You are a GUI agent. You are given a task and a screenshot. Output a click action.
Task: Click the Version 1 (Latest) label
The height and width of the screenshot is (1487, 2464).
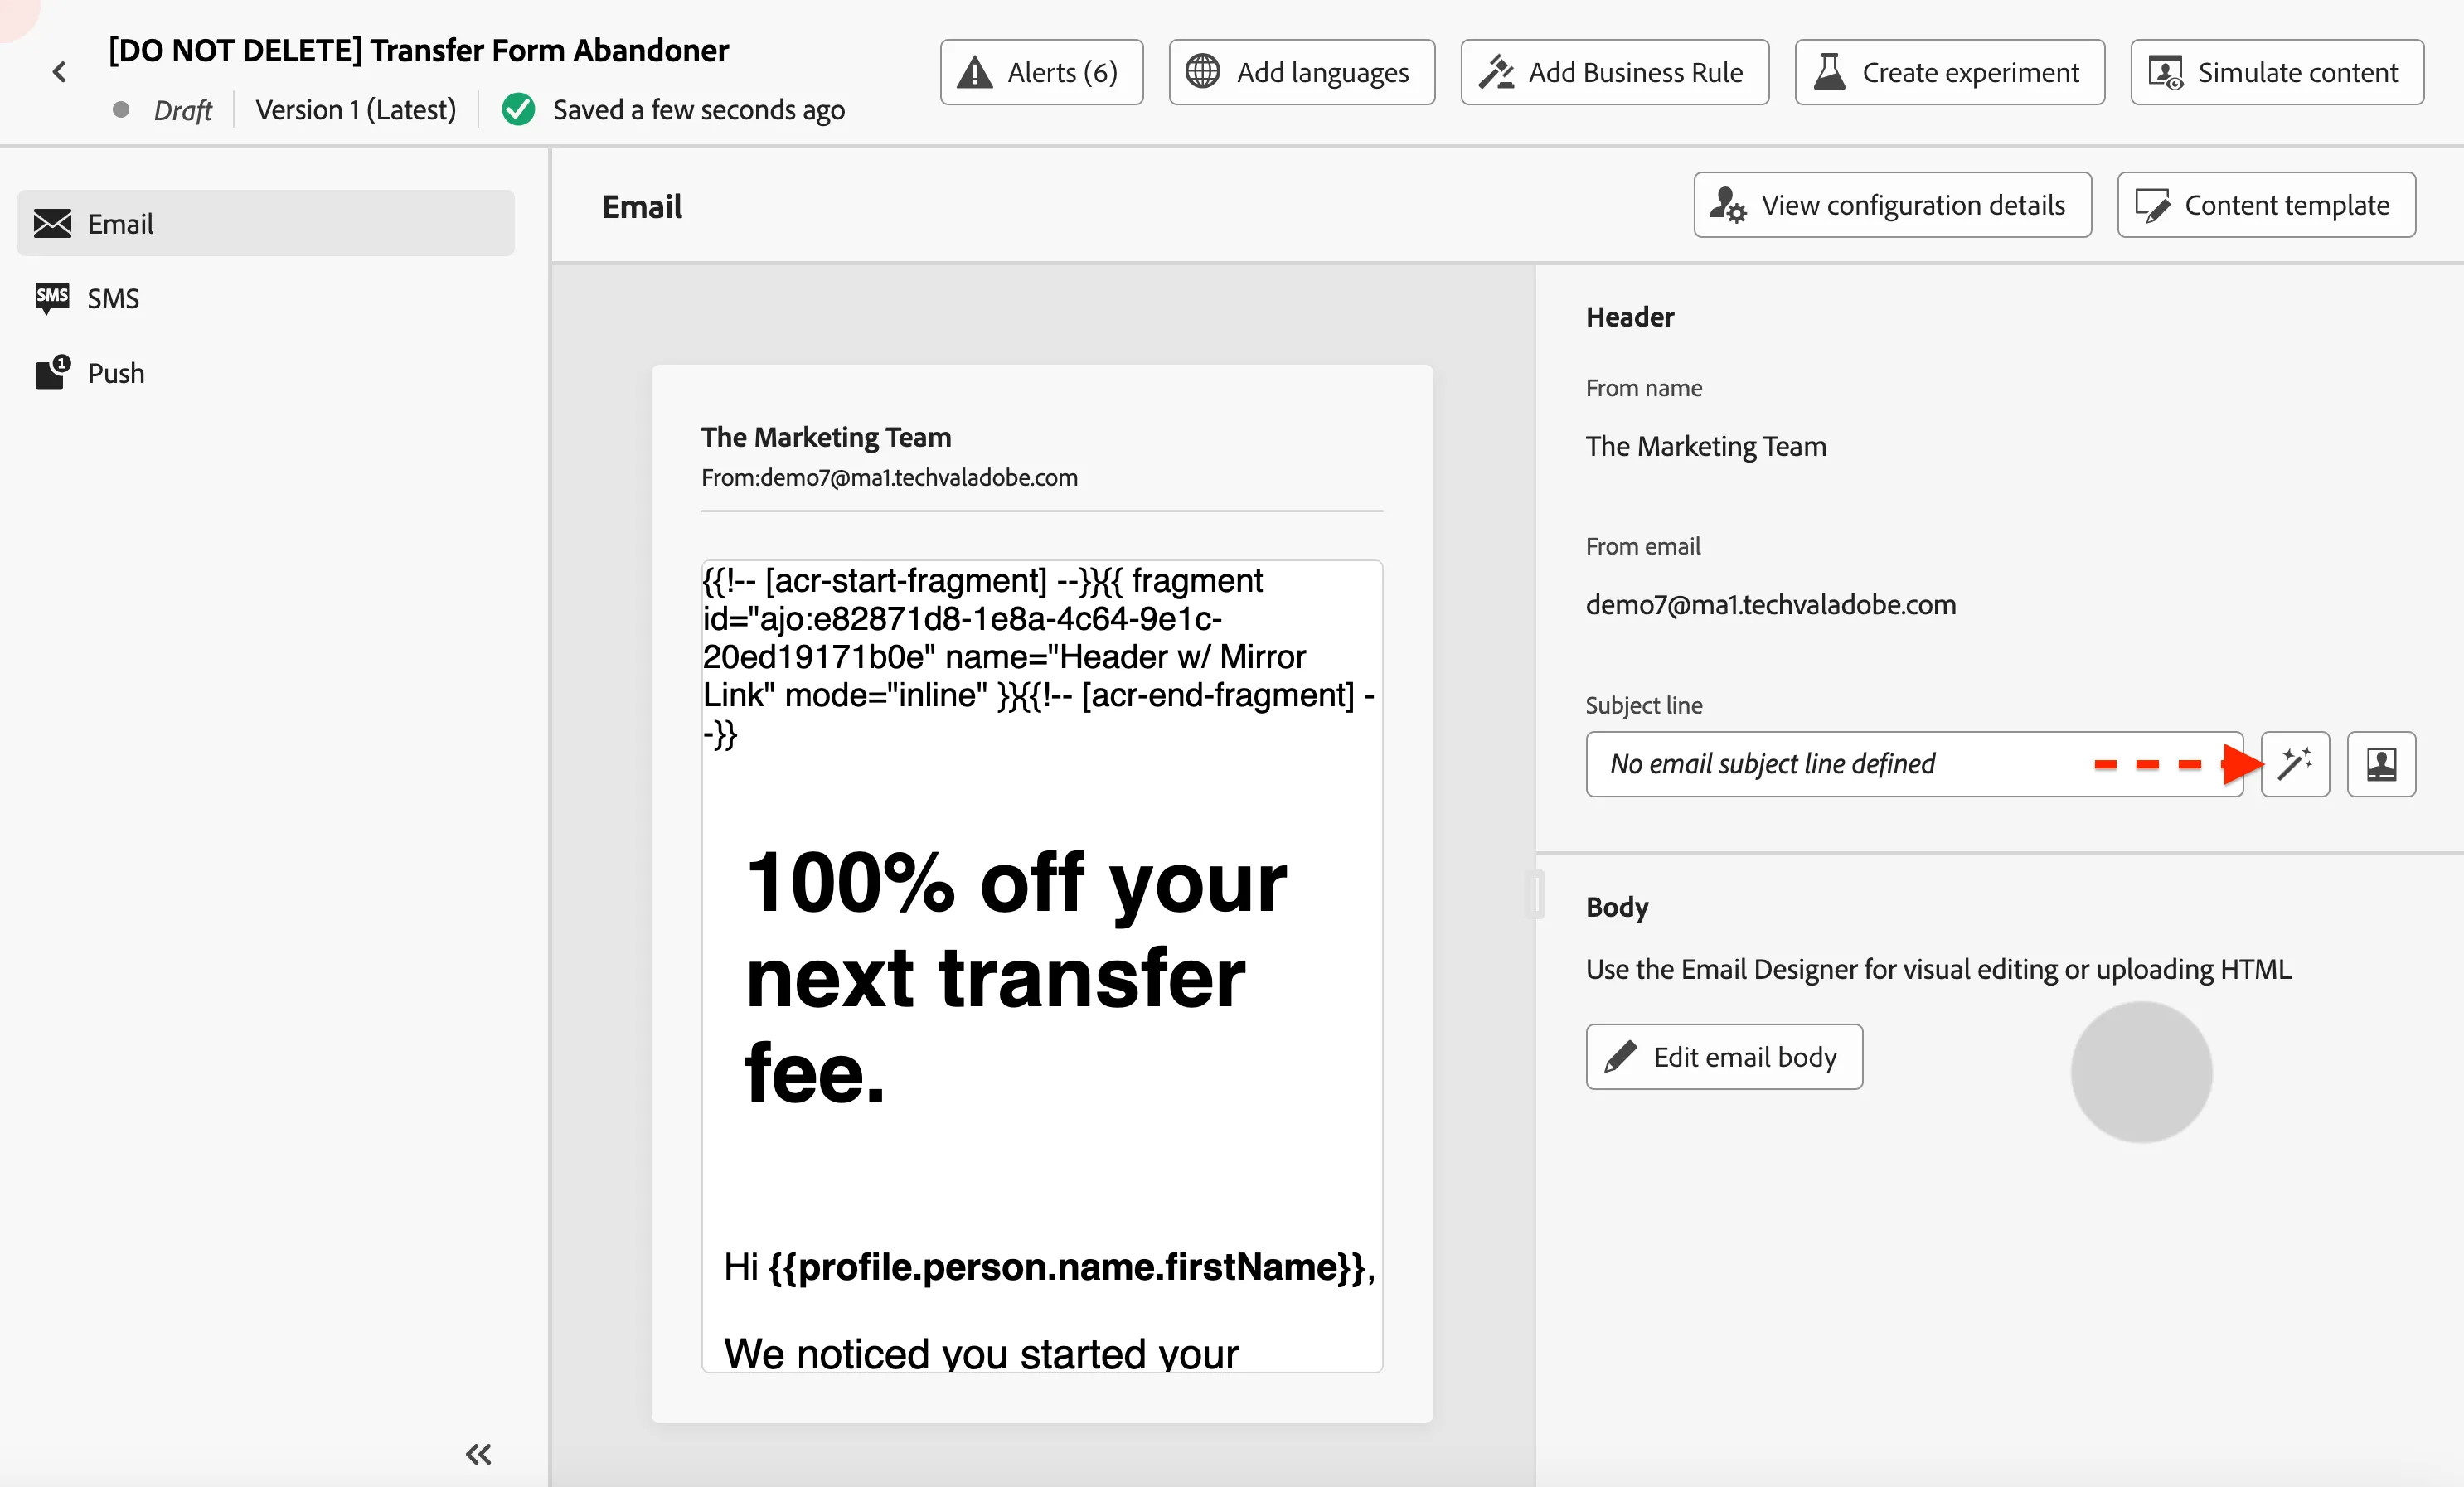click(355, 109)
